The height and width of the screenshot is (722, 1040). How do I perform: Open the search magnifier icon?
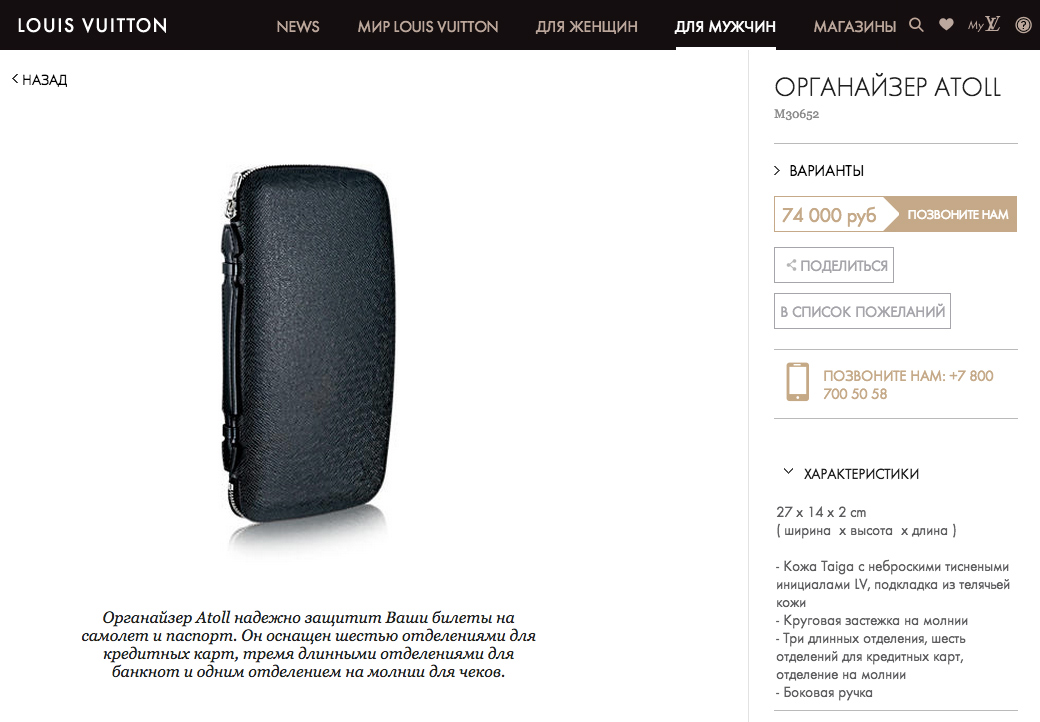point(916,25)
